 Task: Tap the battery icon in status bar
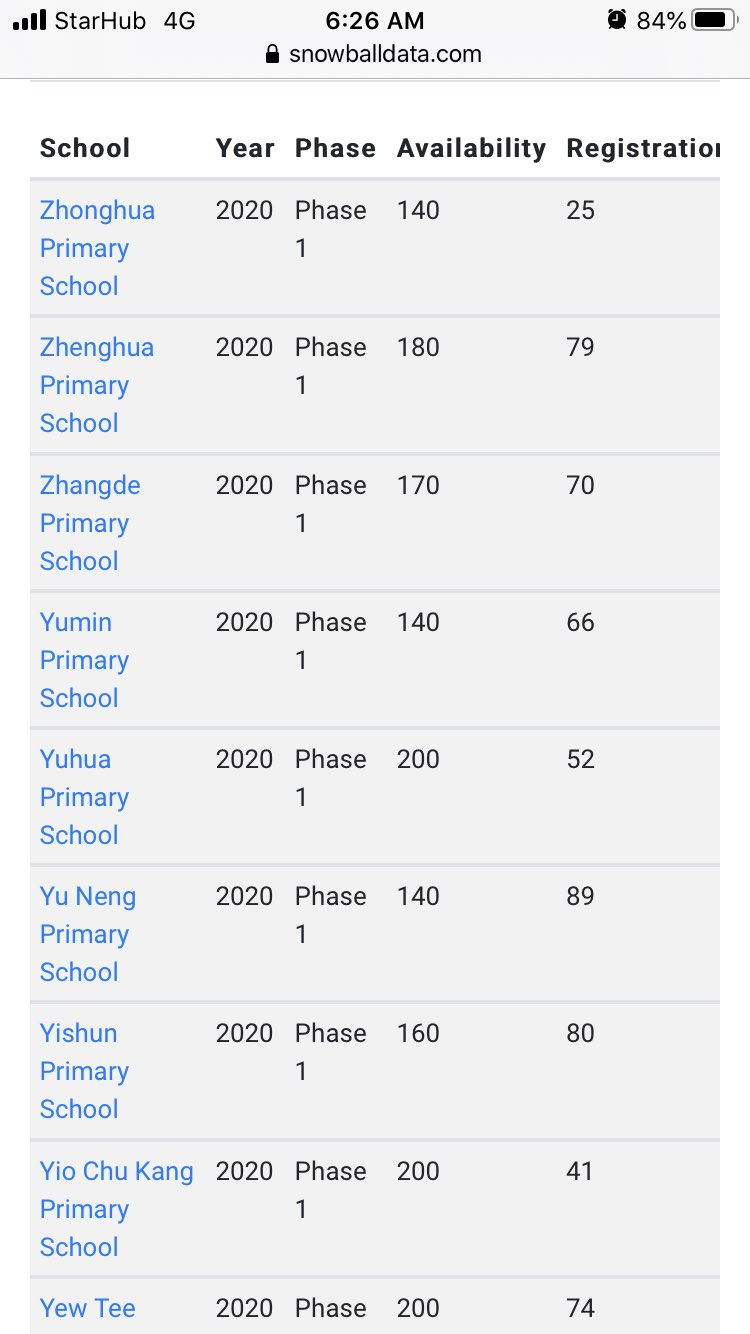(714, 20)
